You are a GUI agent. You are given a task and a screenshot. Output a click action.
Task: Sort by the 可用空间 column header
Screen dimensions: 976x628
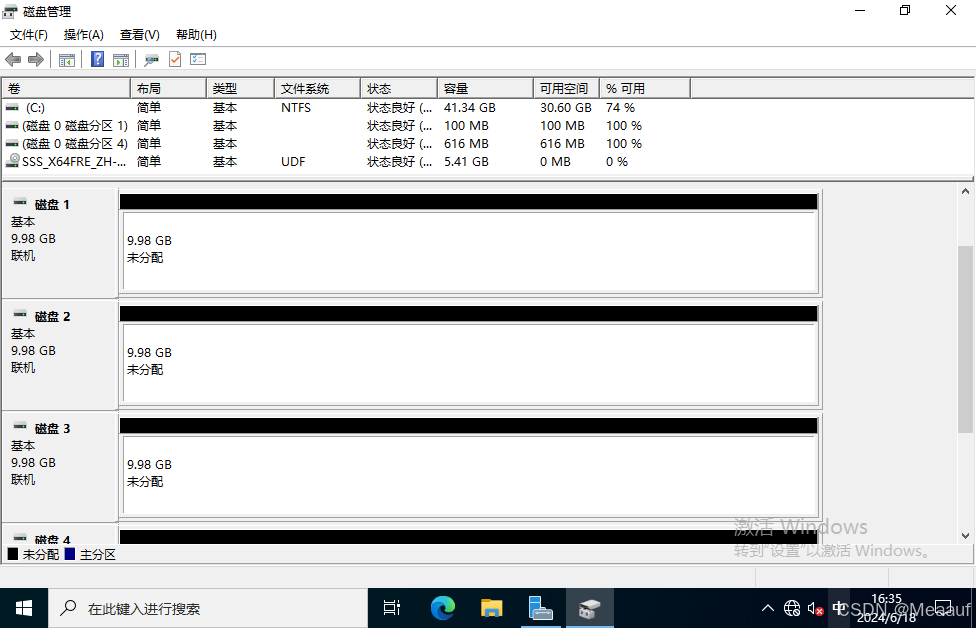tap(566, 88)
